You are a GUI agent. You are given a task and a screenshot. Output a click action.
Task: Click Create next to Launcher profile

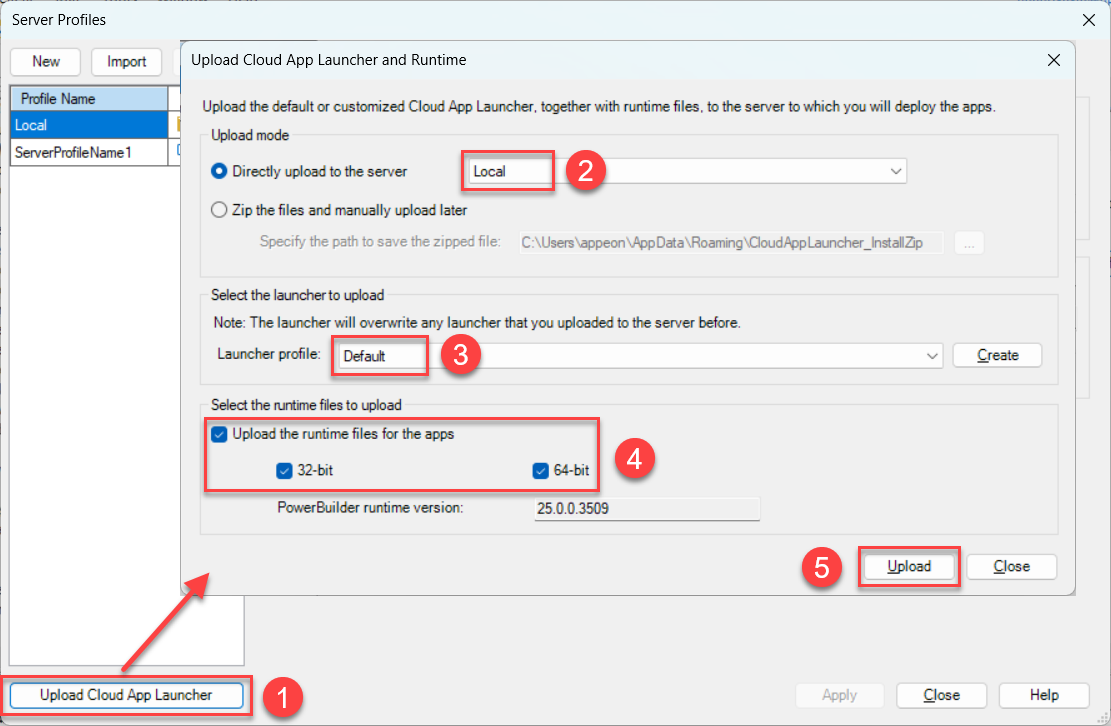(x=997, y=355)
